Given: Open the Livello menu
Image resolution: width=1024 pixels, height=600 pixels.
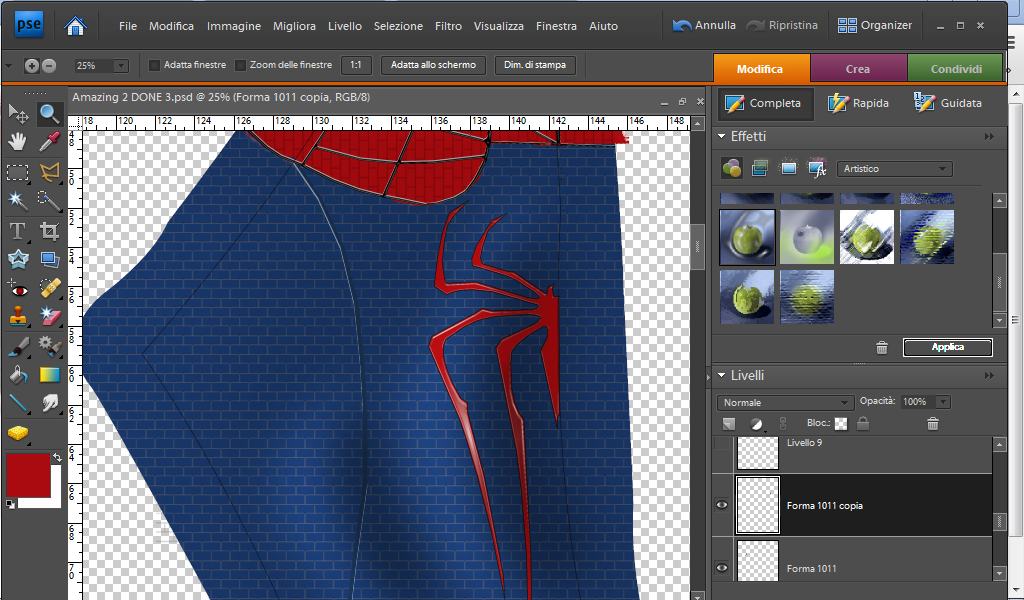Looking at the screenshot, I should (x=345, y=26).
